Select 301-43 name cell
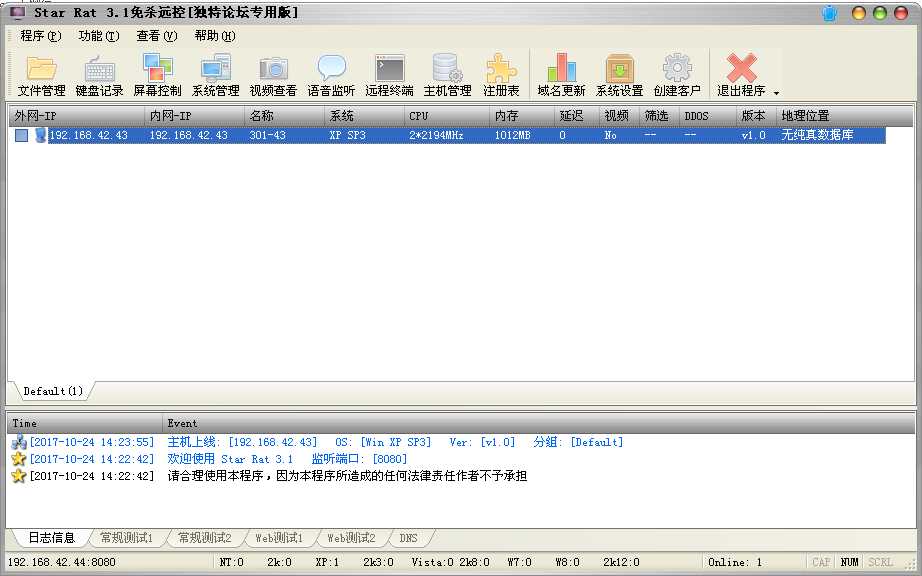Screen dimensions: 922x576 coord(268,135)
